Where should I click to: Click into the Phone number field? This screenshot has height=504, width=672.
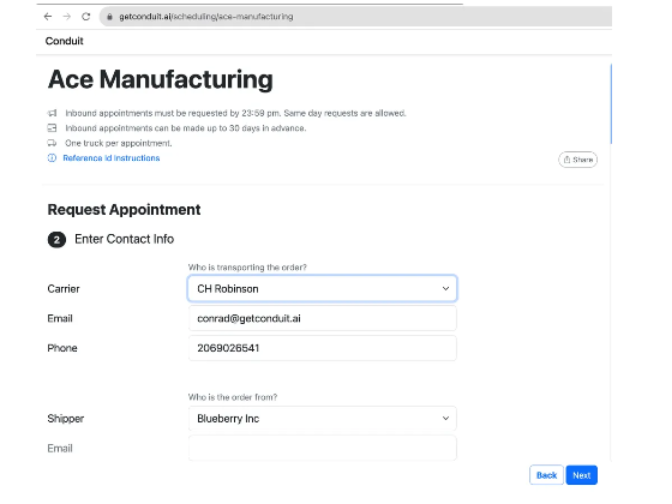coord(321,349)
